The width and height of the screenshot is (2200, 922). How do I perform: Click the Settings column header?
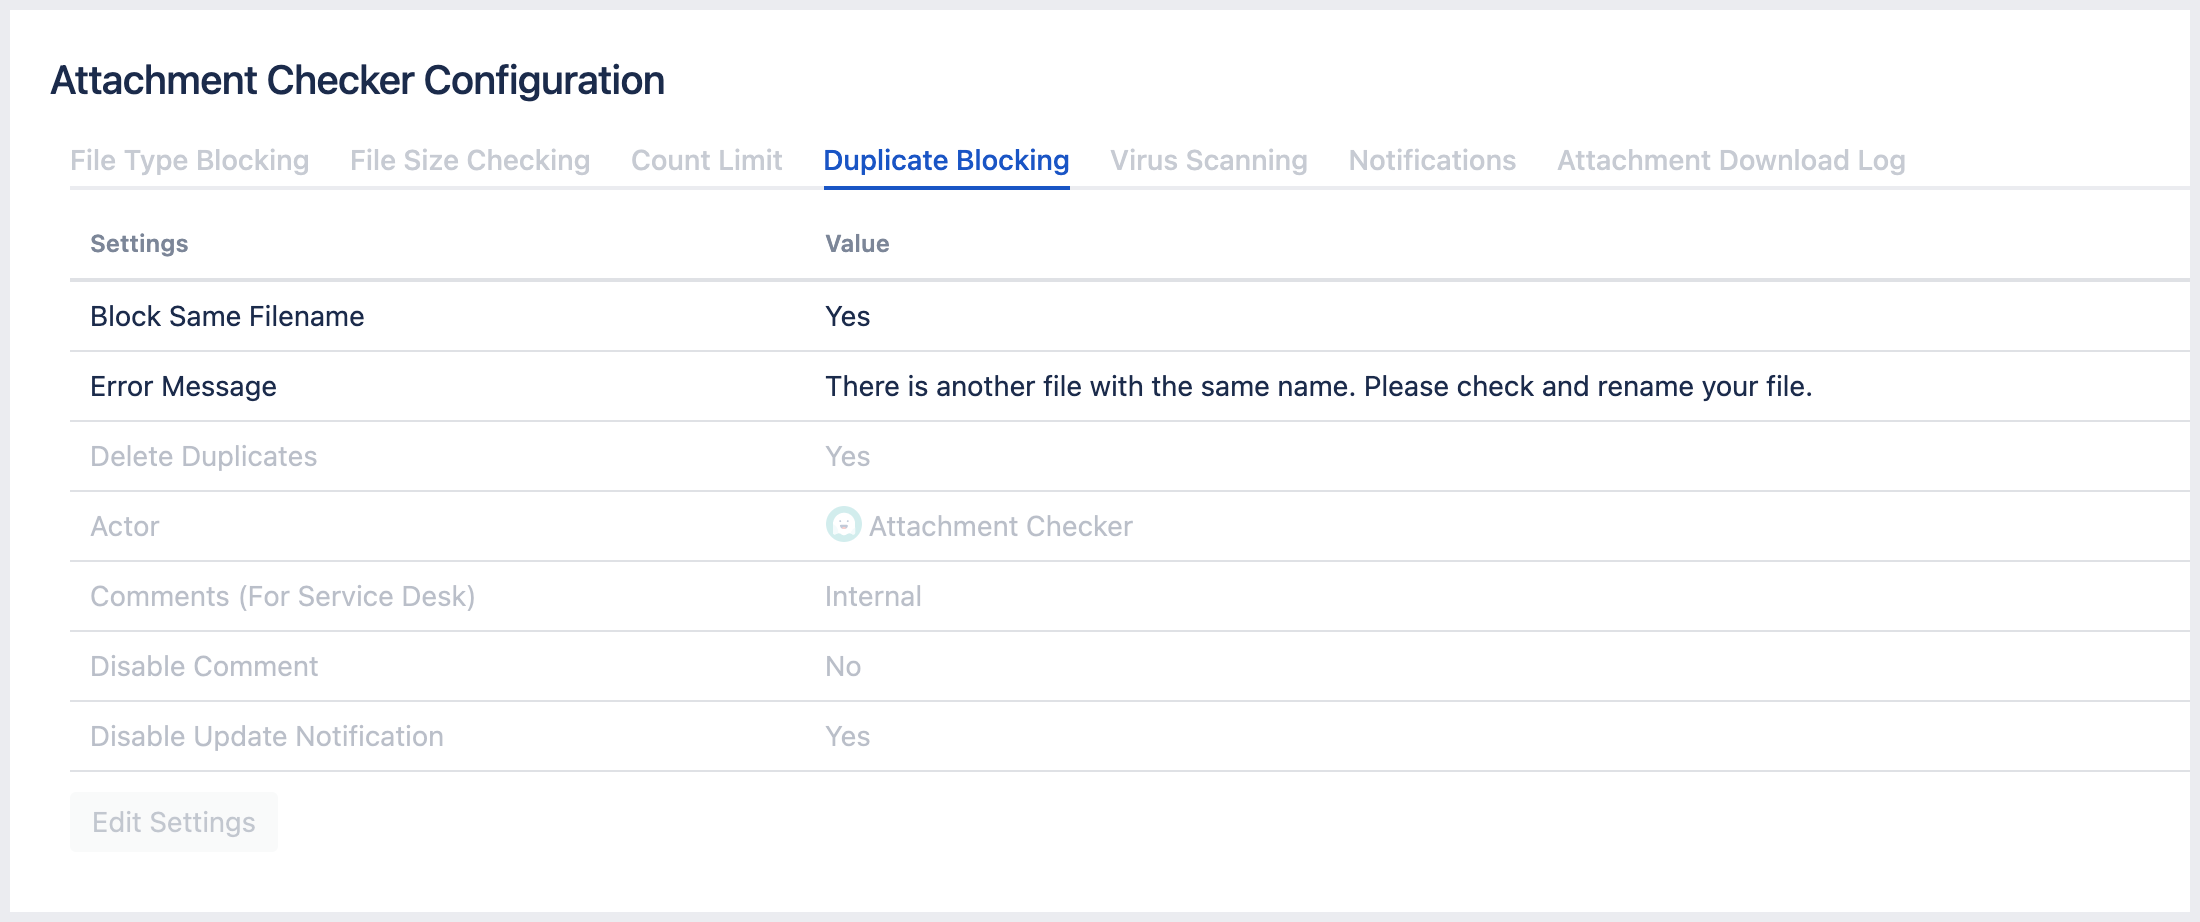139,244
